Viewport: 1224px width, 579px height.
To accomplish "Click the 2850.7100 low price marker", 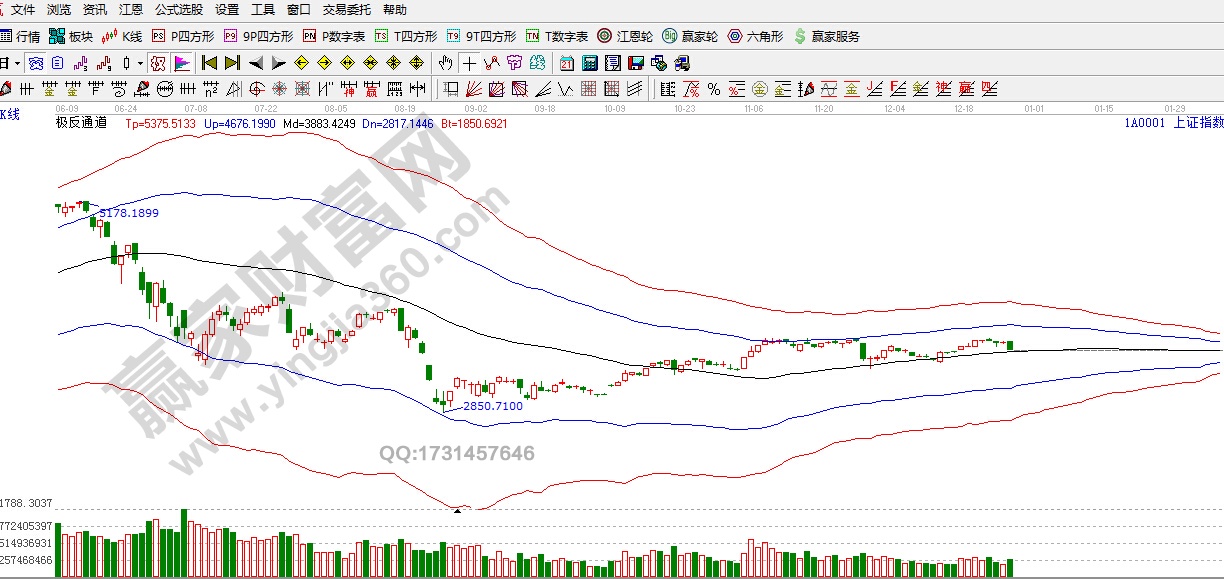I will [492, 406].
